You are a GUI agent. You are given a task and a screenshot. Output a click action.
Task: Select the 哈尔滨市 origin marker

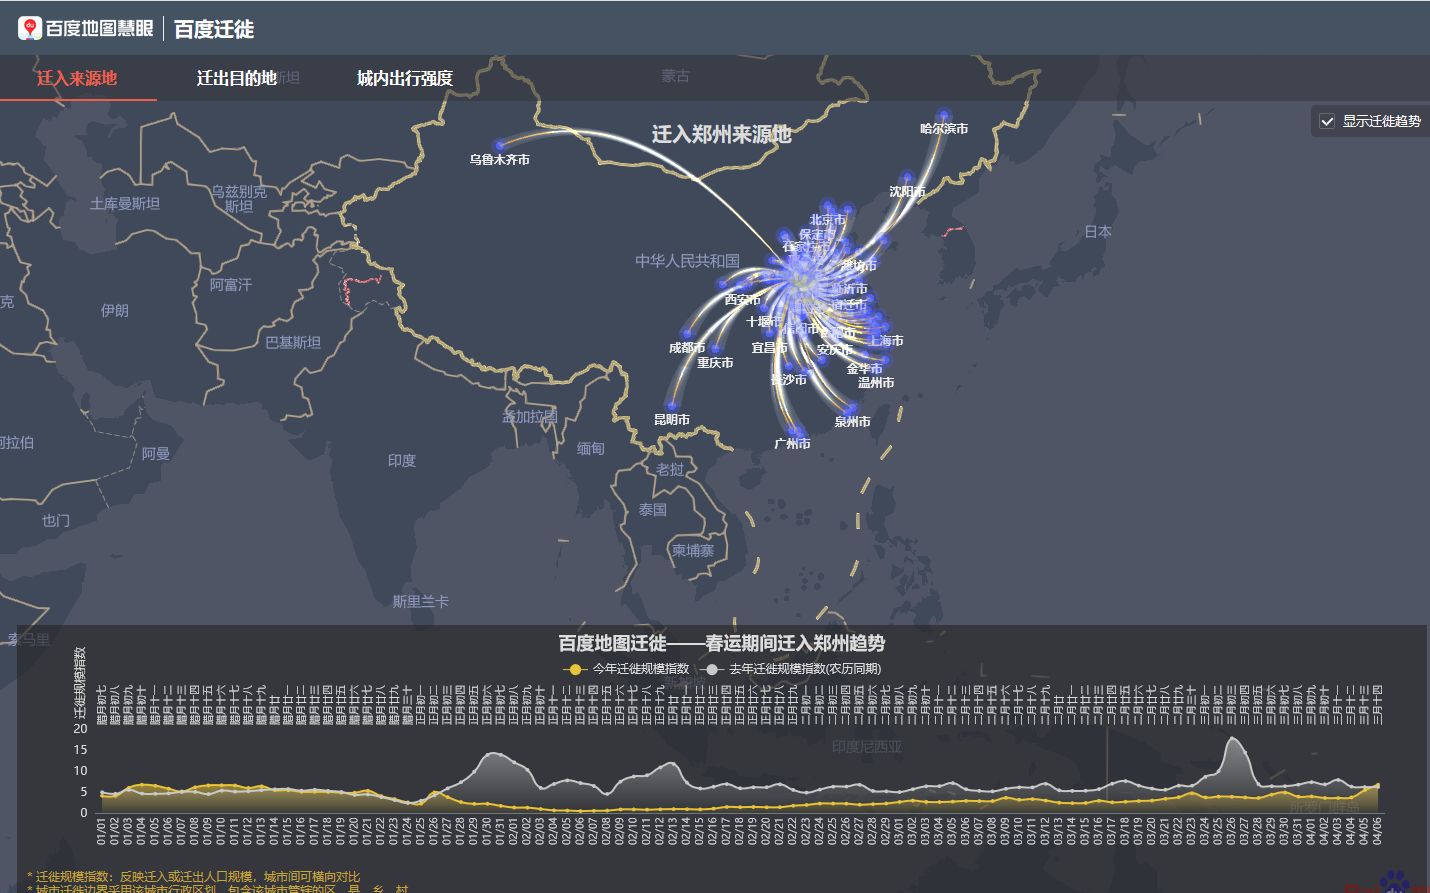(x=943, y=115)
